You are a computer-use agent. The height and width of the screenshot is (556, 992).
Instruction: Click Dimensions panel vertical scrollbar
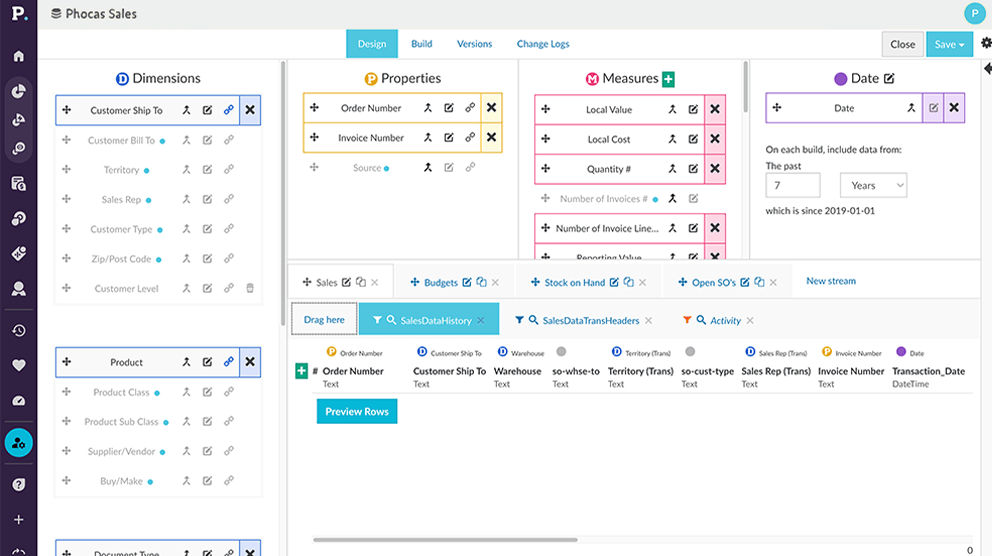click(283, 193)
